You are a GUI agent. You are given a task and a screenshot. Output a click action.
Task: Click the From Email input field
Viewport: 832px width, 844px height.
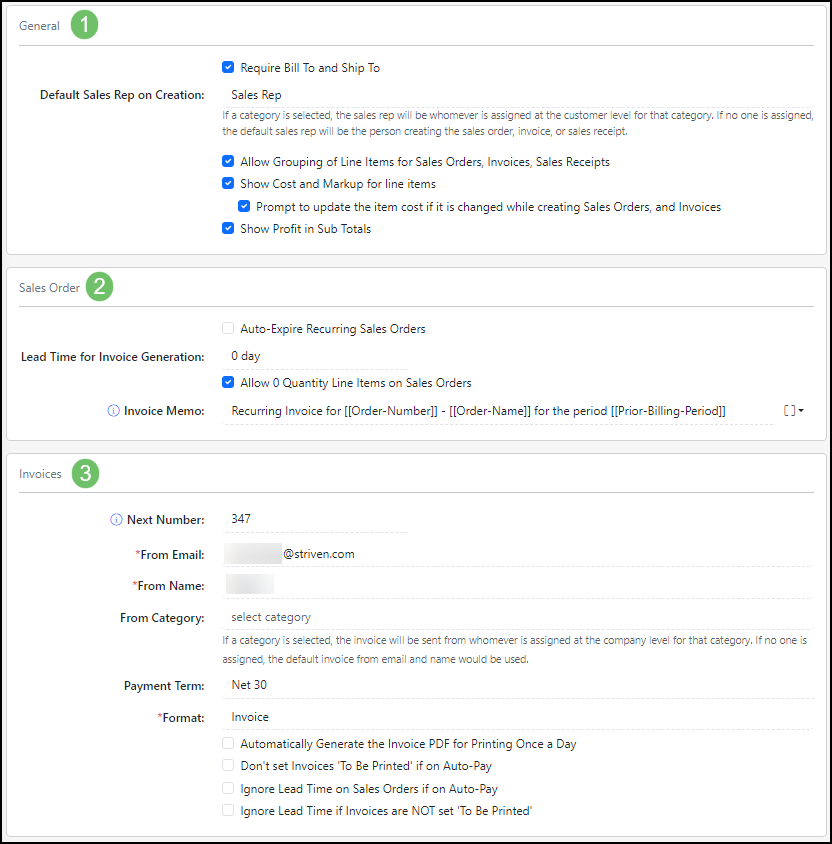[x=517, y=554]
